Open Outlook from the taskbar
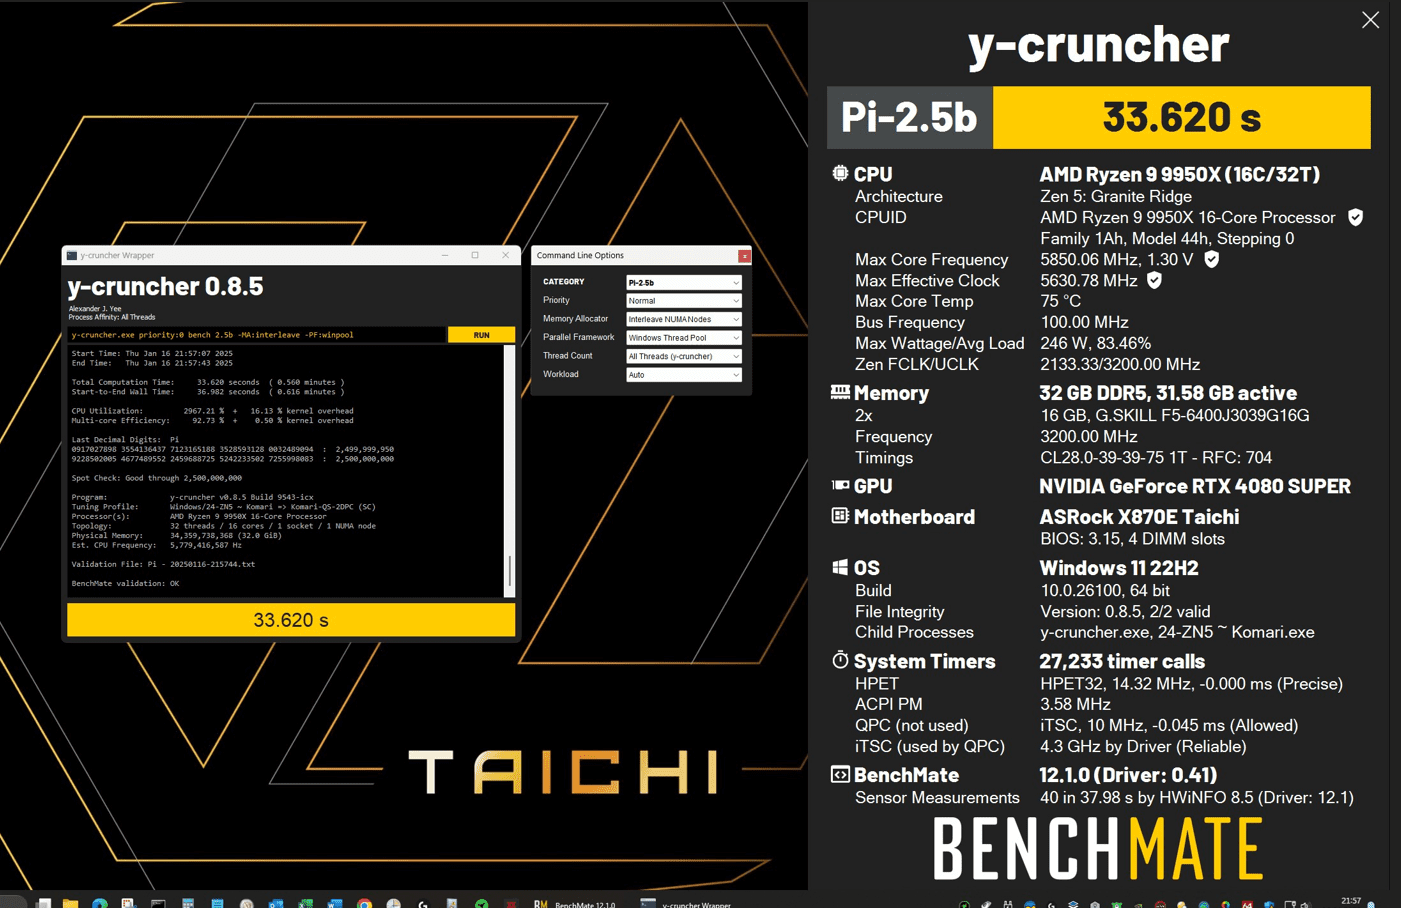This screenshot has height=908, width=1401. click(276, 902)
